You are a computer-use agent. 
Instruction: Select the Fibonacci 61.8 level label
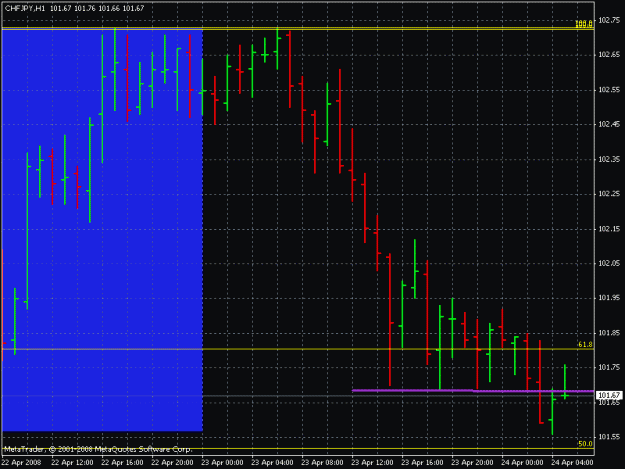(x=585, y=345)
